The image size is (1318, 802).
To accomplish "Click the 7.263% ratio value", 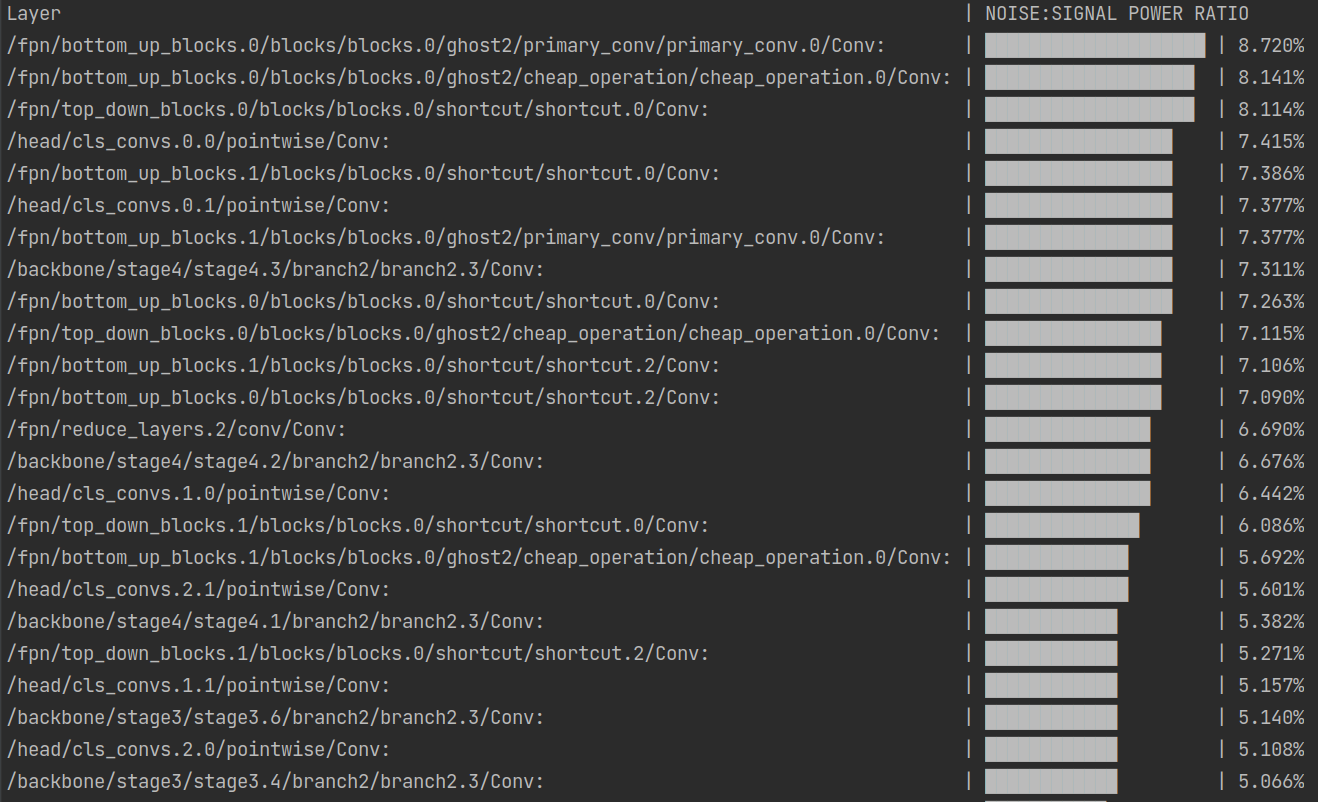I will (1271, 302).
